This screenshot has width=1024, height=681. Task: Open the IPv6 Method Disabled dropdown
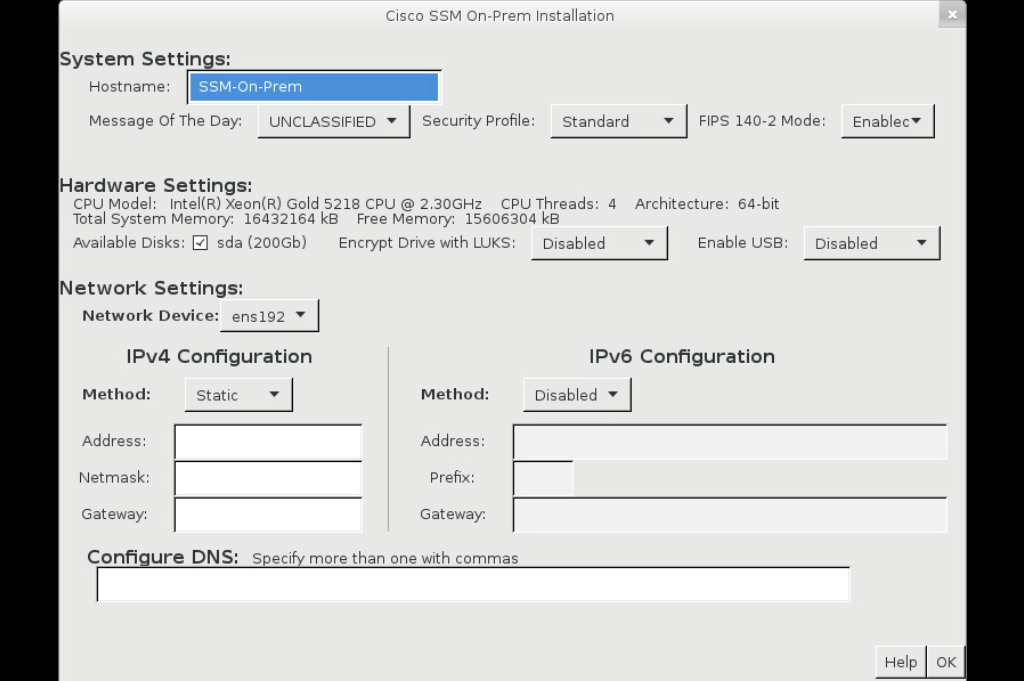[x=577, y=395]
